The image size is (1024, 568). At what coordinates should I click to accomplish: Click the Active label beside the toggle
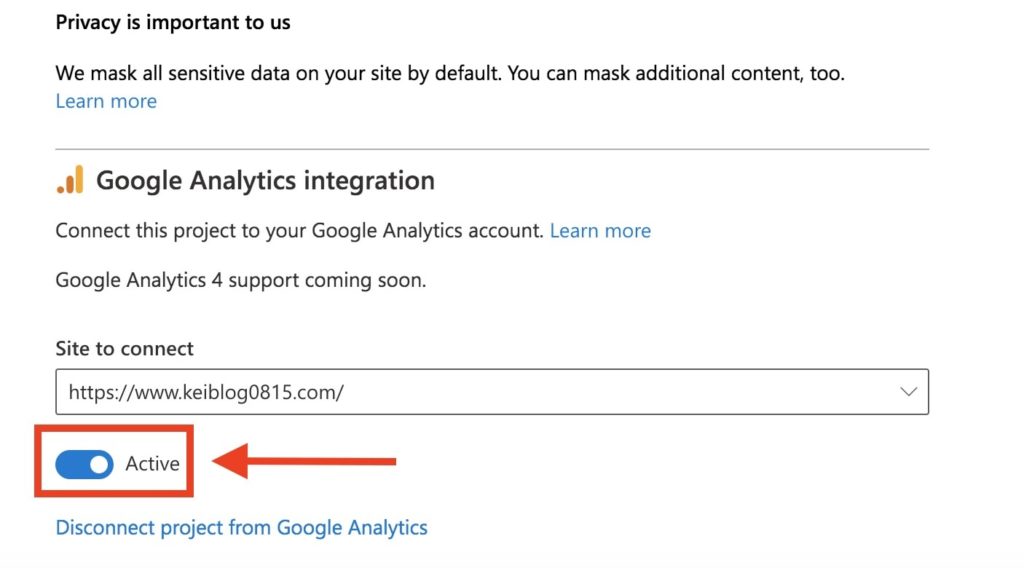point(152,464)
